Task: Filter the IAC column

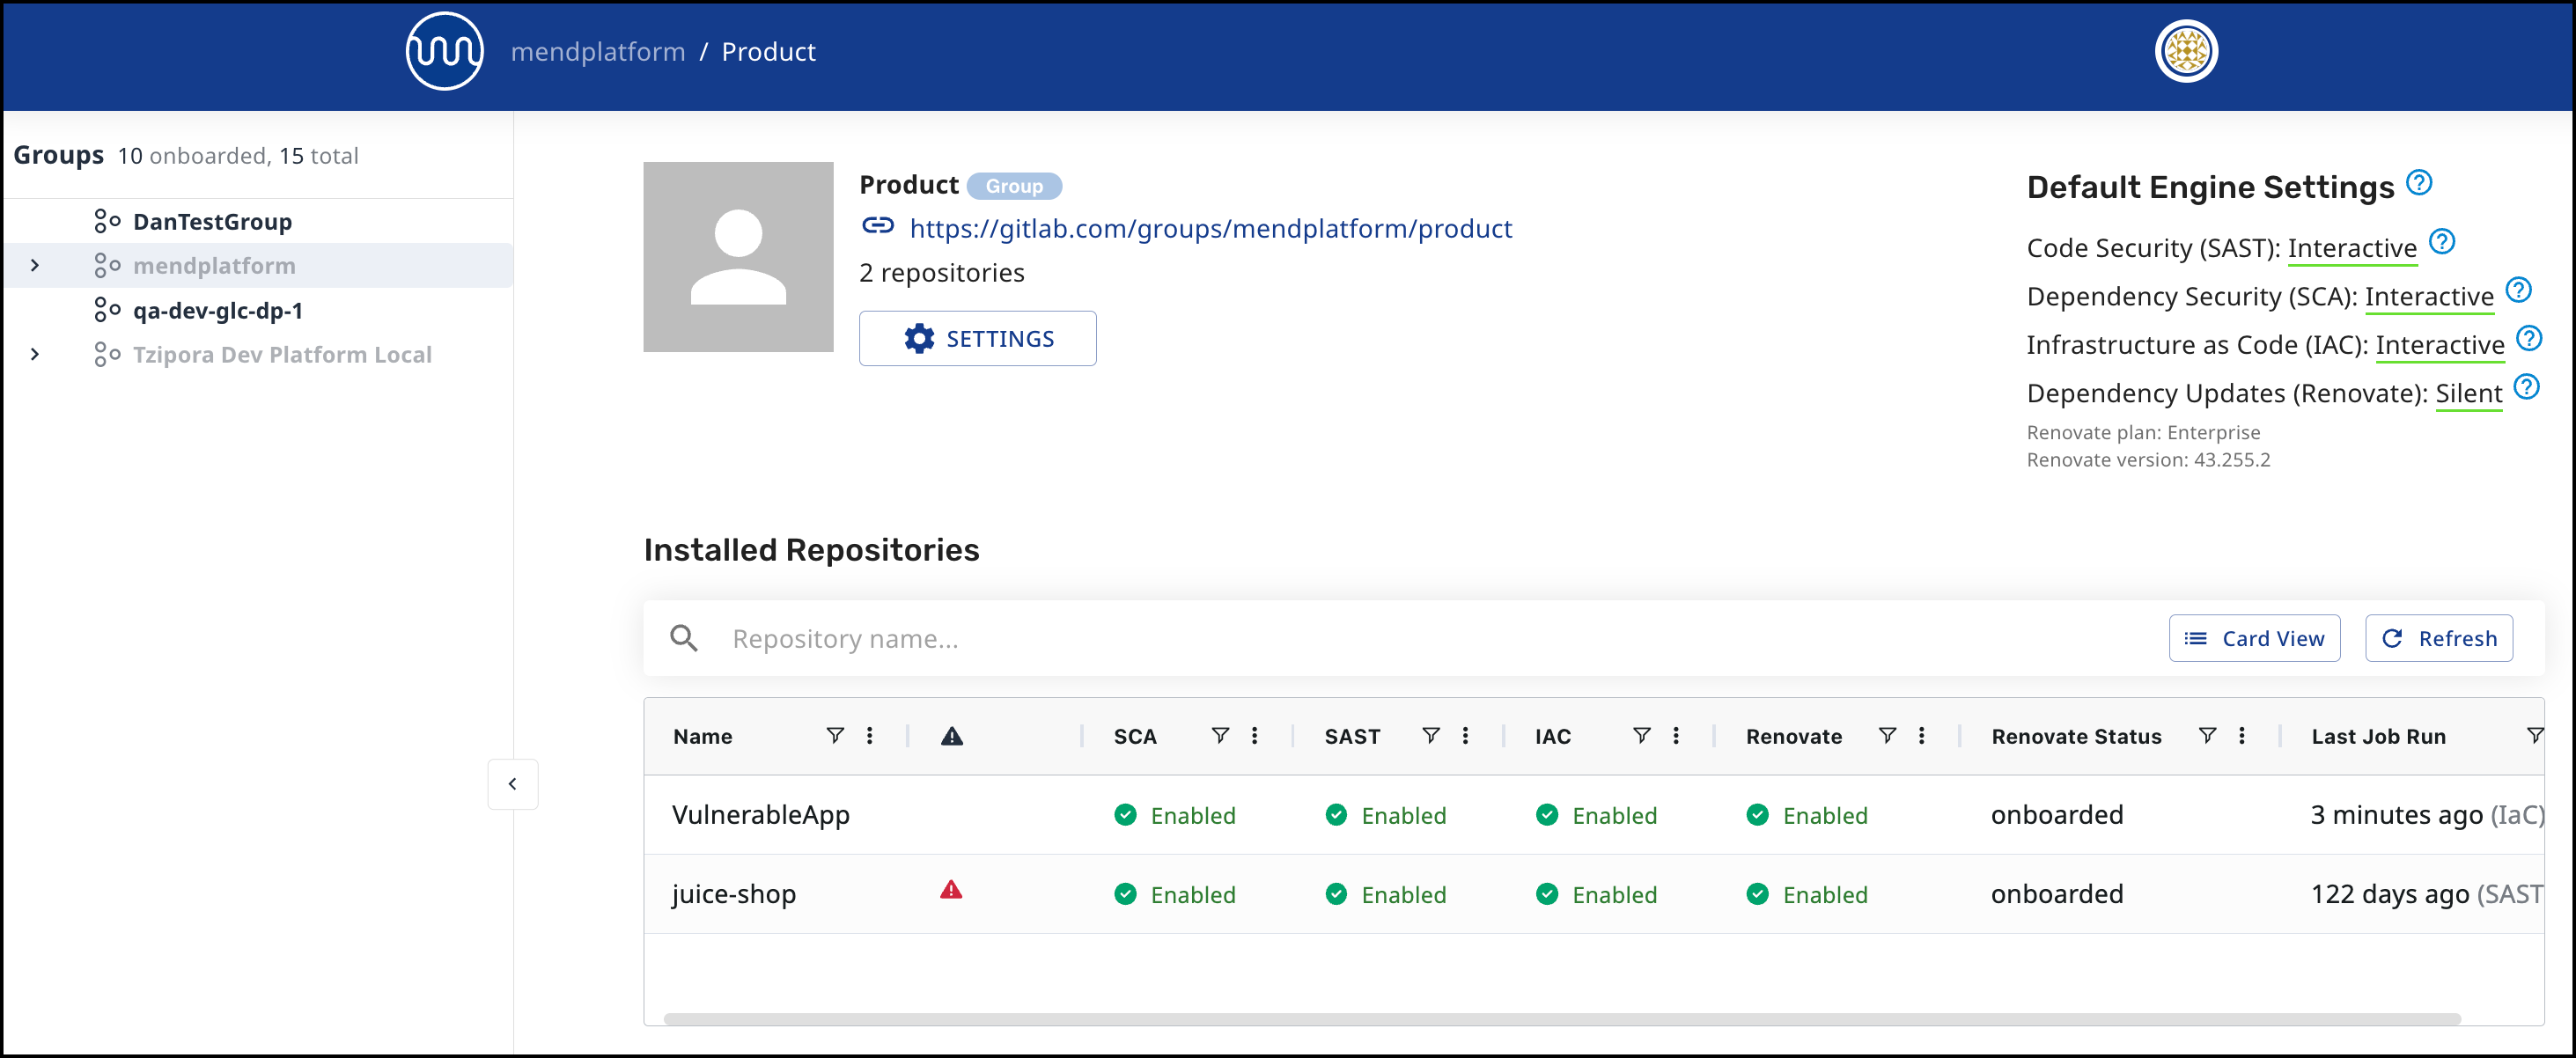Action: coord(1642,736)
